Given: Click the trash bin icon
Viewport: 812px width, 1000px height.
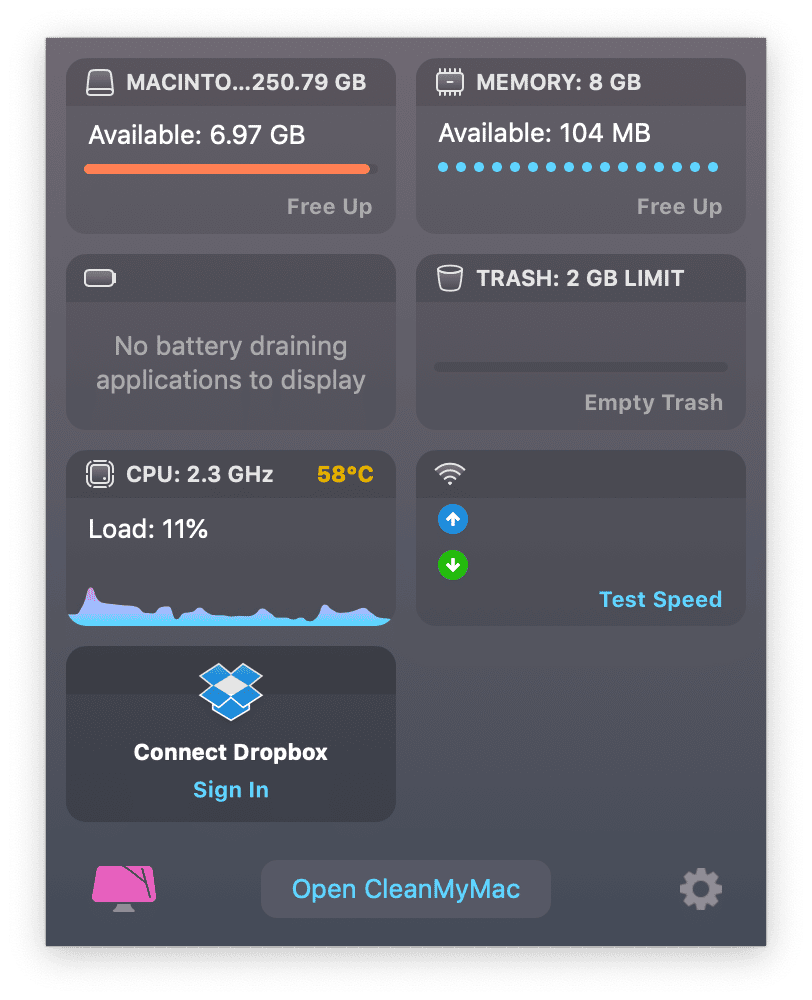Looking at the screenshot, I should [x=450, y=278].
